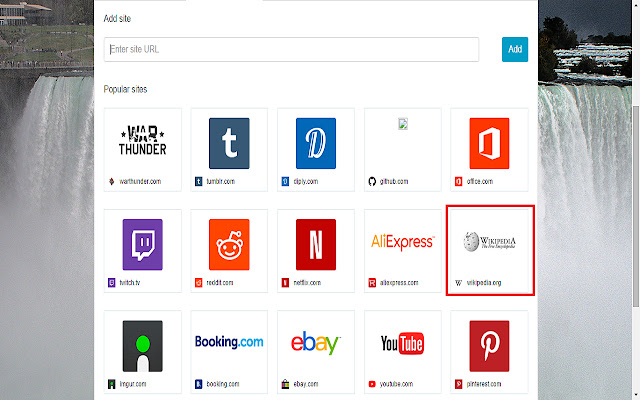Click the diply.com favicon
This screenshot has height=400, width=640.
(285, 181)
